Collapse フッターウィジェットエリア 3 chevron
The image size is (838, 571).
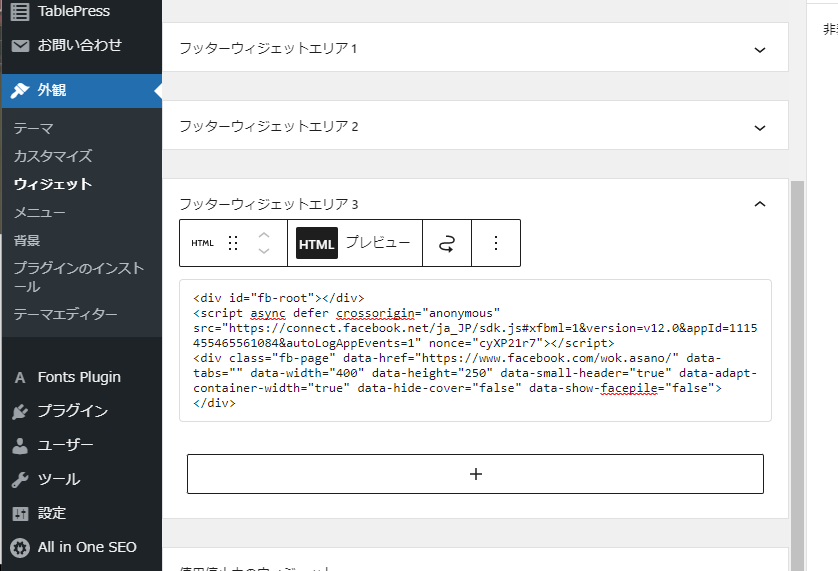pyautogui.click(x=759, y=204)
